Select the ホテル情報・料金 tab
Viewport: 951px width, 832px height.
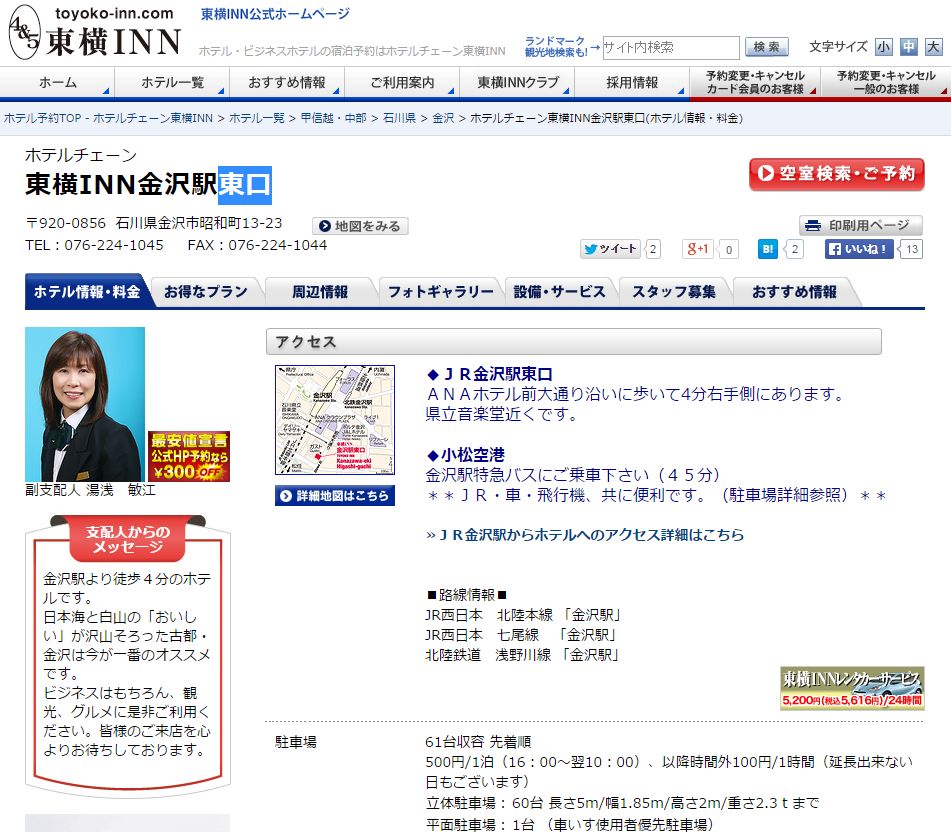(87, 292)
